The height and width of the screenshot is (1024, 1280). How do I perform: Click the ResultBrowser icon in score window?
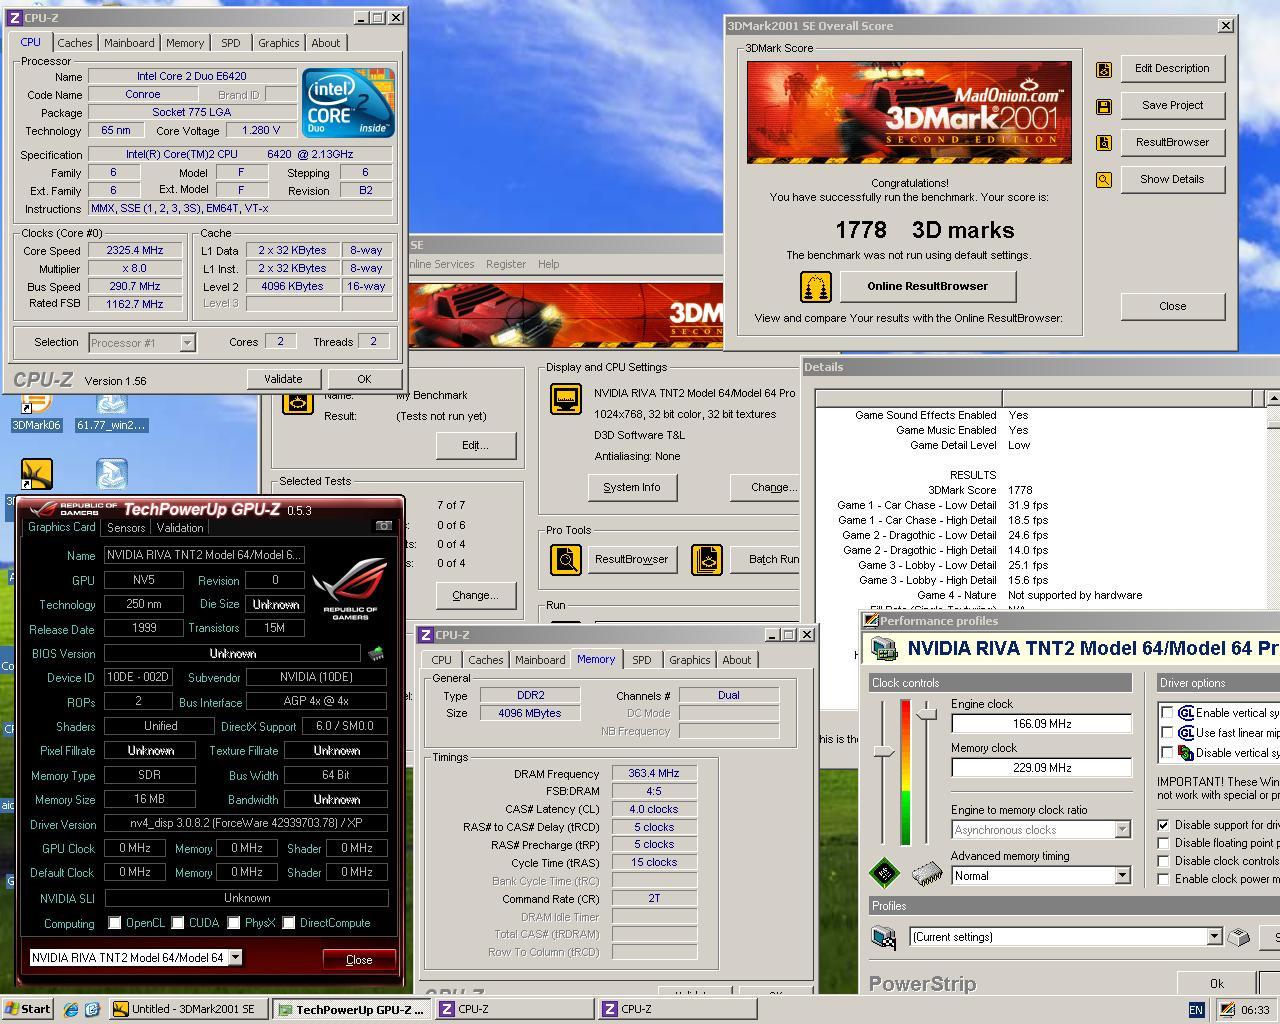(x=1104, y=143)
